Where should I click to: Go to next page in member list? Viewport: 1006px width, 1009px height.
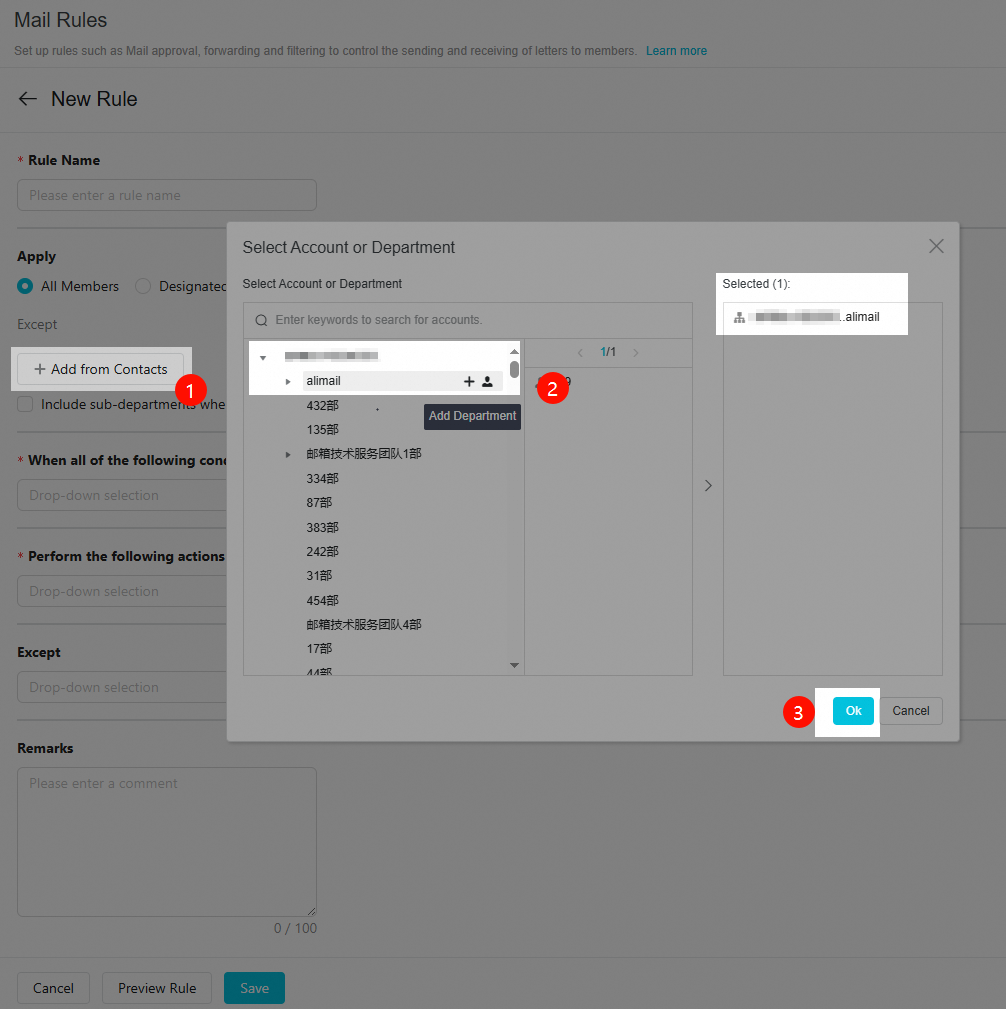point(636,353)
